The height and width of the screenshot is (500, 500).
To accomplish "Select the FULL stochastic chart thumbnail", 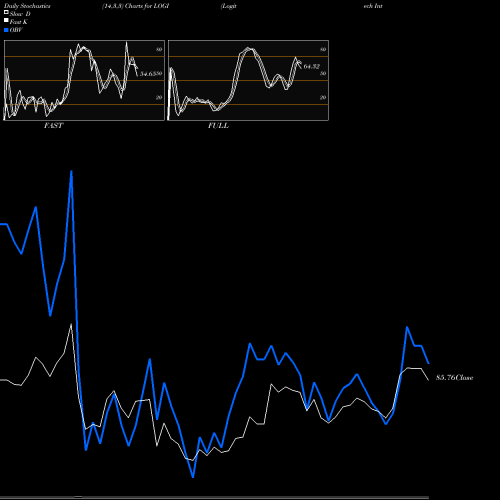I will coord(248,80).
